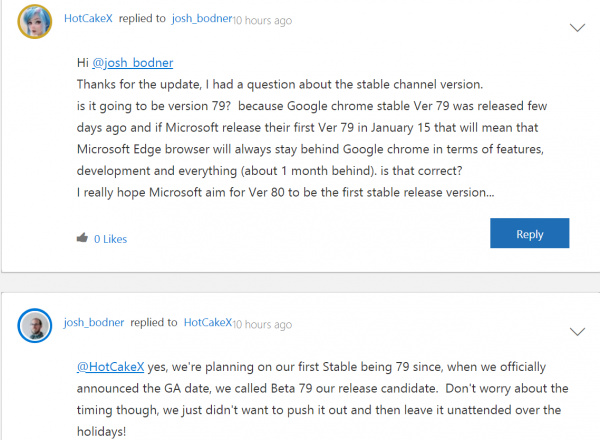The image size is (600, 440).
Task: Click the Reply button on HotCakeX's post
Action: (530, 233)
